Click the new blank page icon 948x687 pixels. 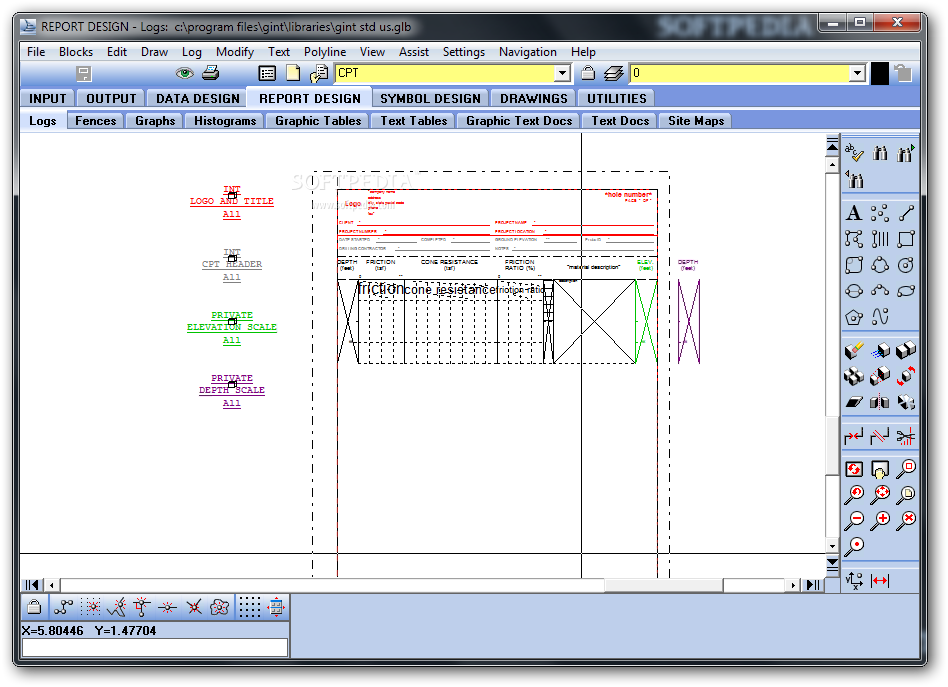point(293,73)
